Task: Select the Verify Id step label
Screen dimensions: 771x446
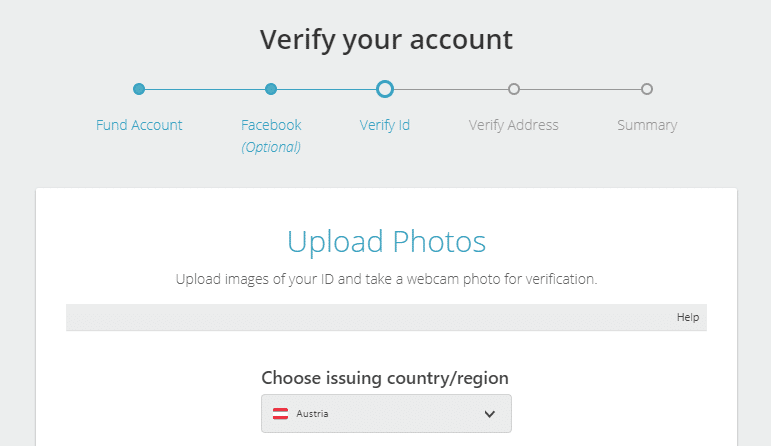Action: point(385,125)
